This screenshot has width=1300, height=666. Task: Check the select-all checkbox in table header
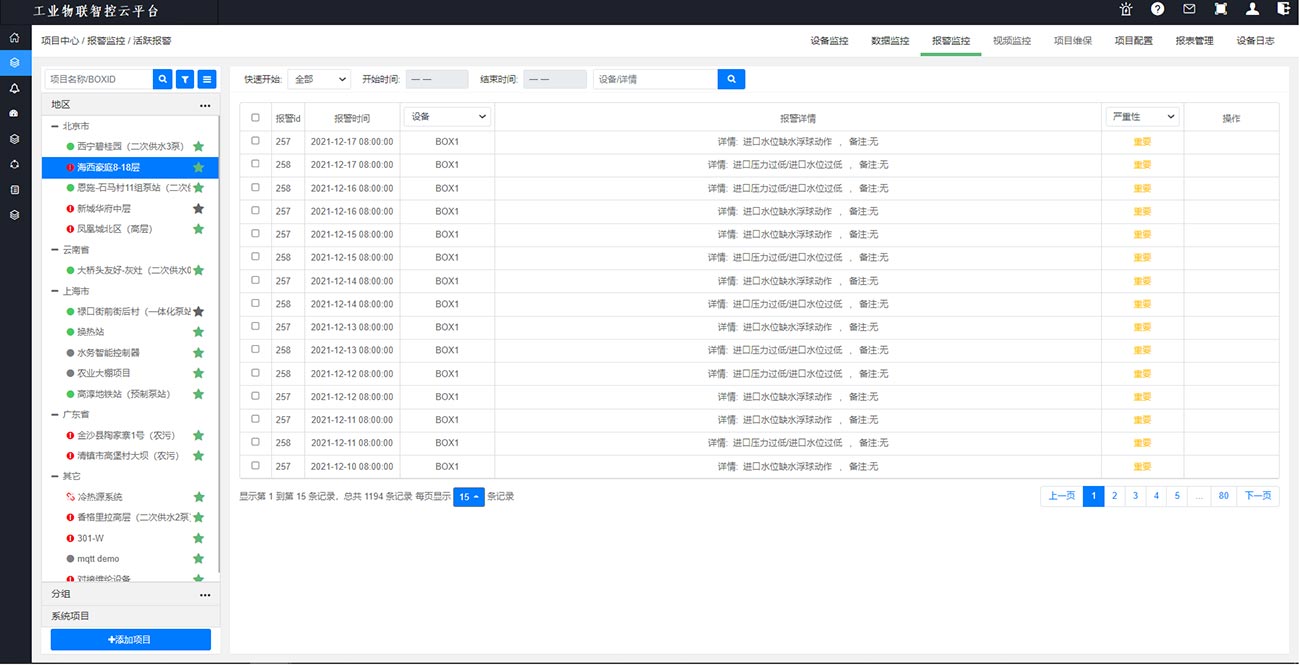255,118
